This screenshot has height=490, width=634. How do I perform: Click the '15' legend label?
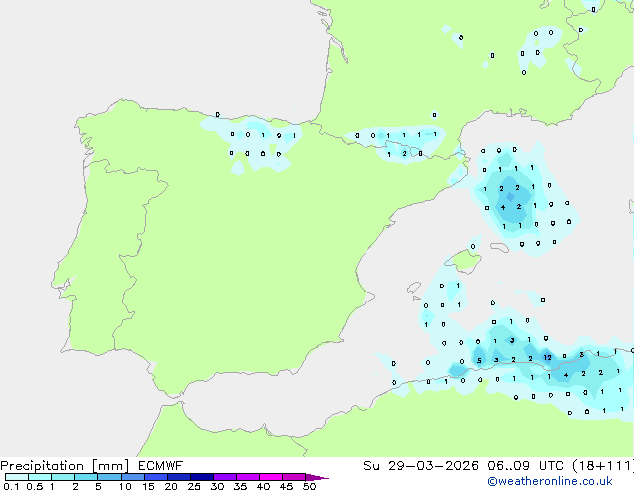(x=148, y=486)
